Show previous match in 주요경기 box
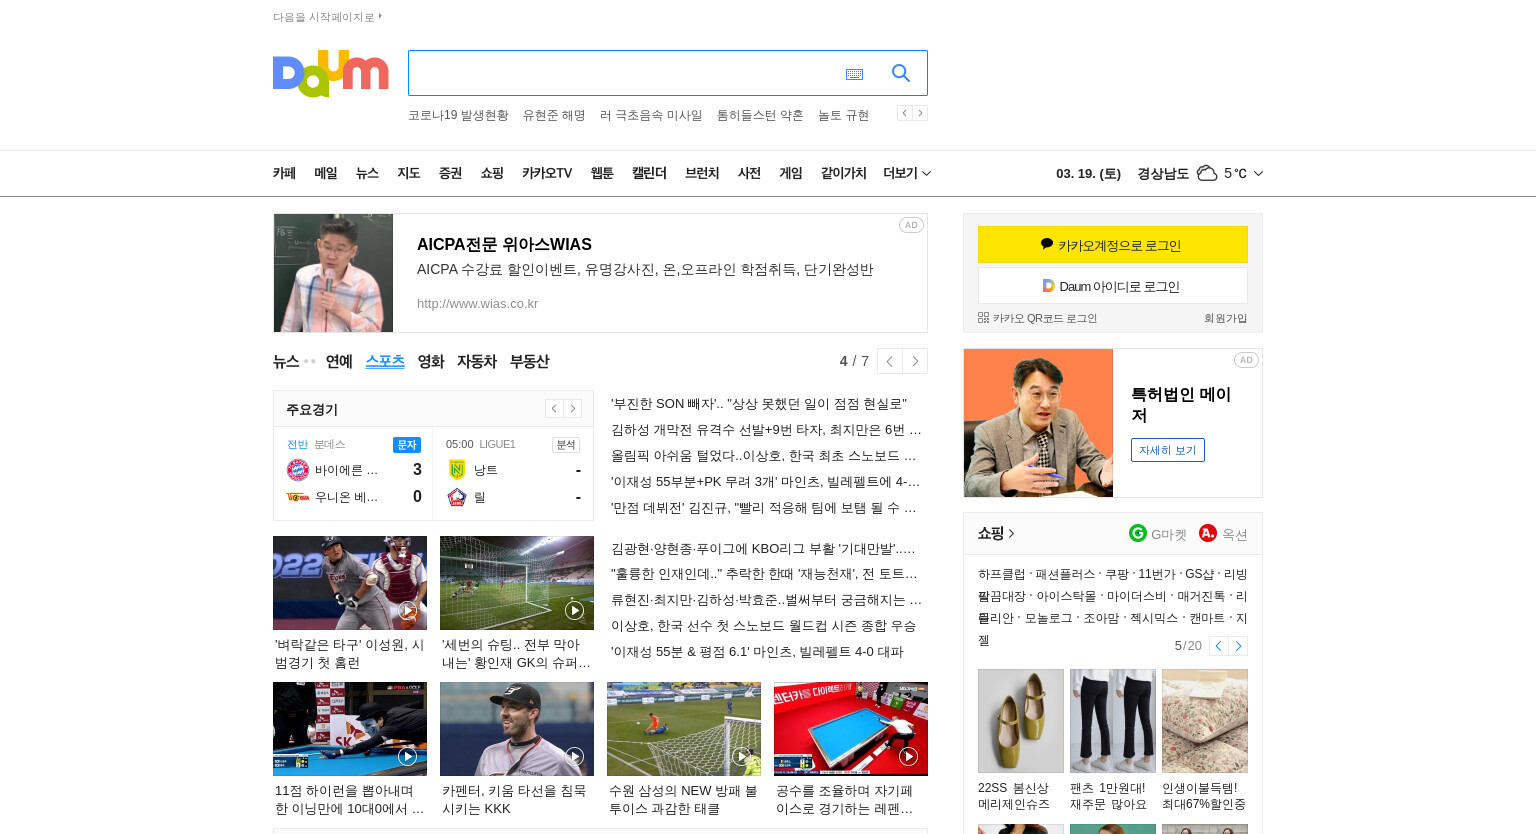The height and width of the screenshot is (834, 1536). click(554, 408)
